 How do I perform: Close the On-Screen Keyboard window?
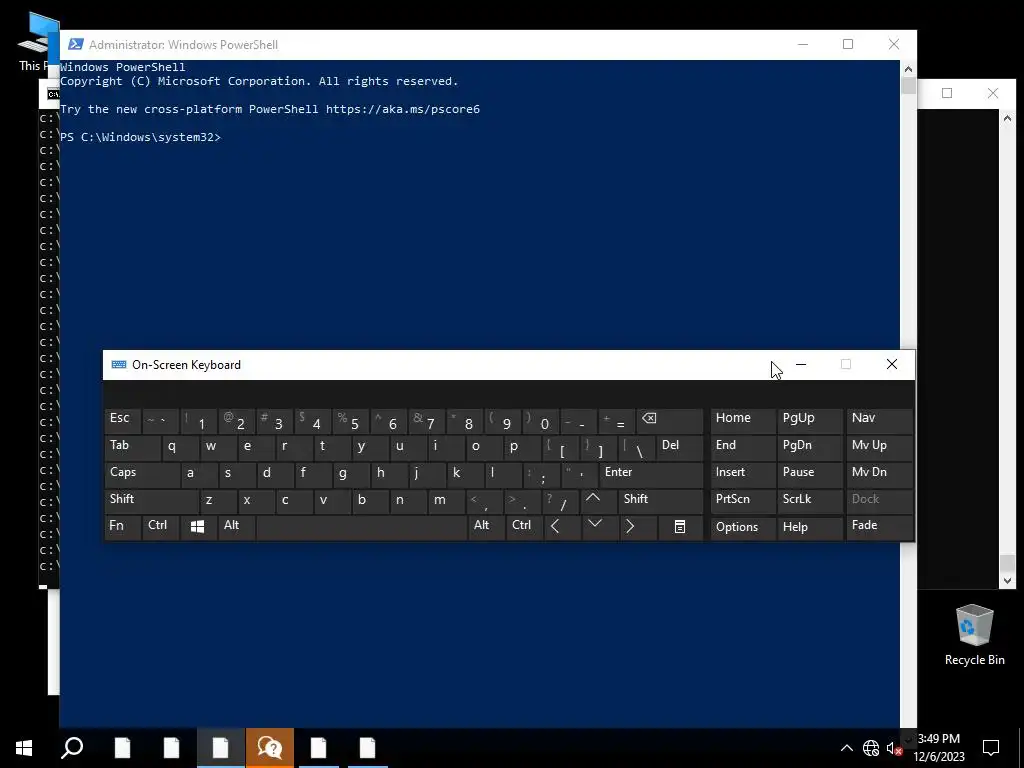pyautogui.click(x=891, y=364)
